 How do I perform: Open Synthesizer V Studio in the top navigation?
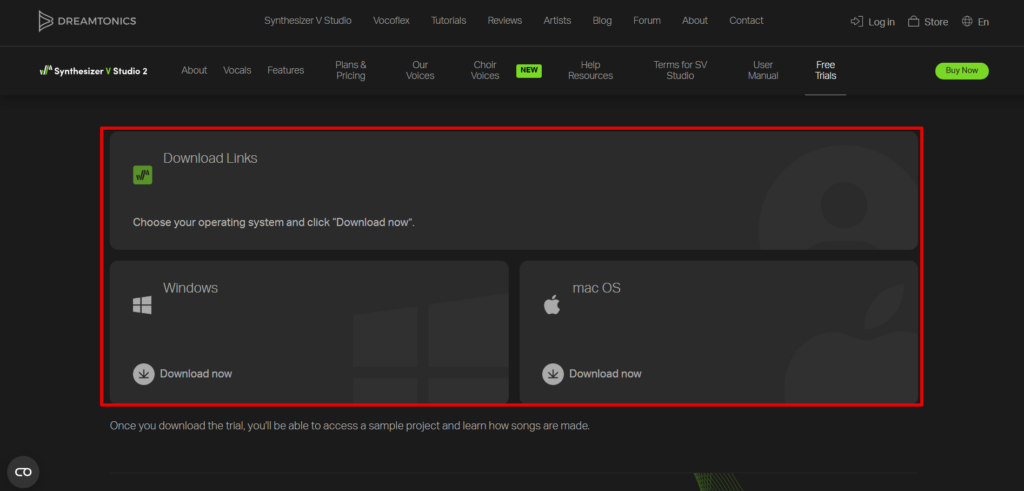tap(308, 21)
